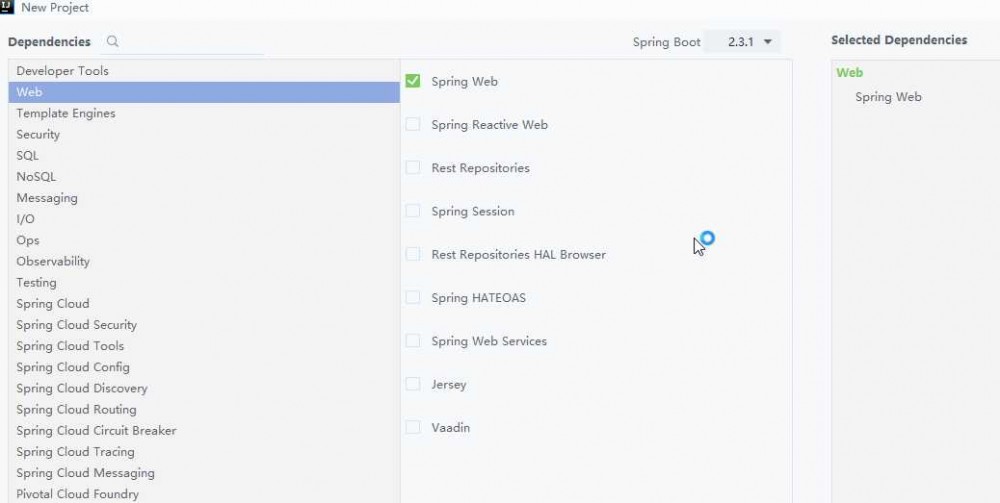Viewport: 1000px width, 503px height.
Task: Select Spring Cloud Messaging category
Action: pos(204,472)
